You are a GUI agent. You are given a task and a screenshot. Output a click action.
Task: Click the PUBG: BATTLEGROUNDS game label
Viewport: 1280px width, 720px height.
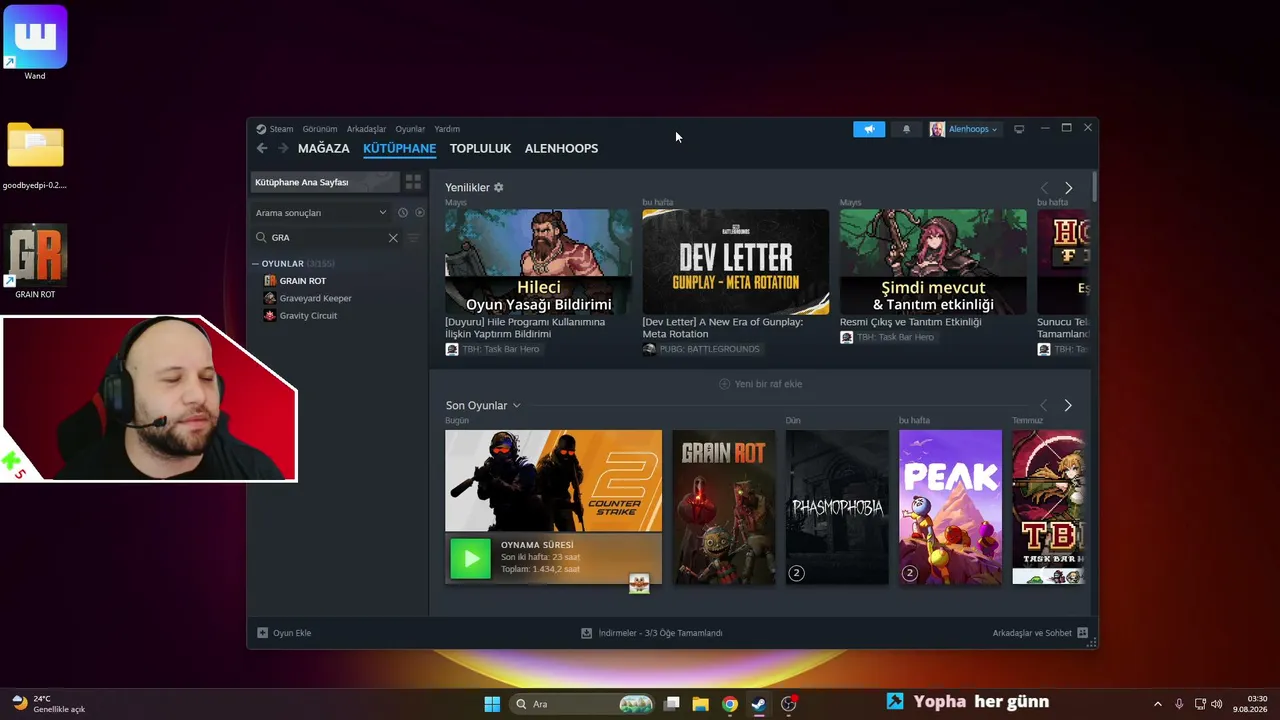click(x=710, y=349)
